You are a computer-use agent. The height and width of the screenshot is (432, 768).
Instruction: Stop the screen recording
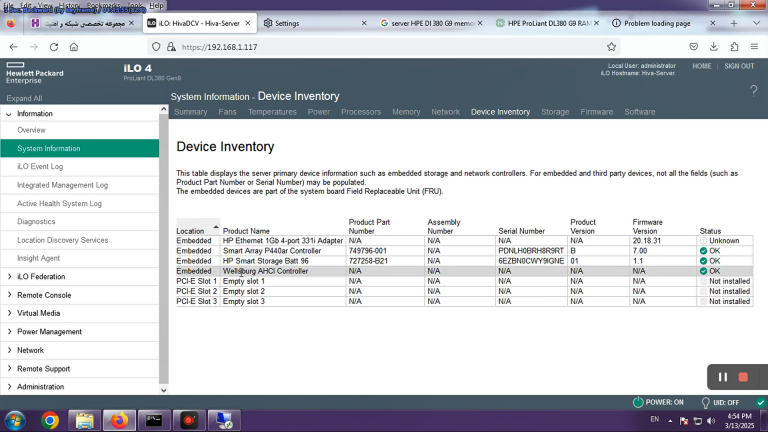[743, 377]
